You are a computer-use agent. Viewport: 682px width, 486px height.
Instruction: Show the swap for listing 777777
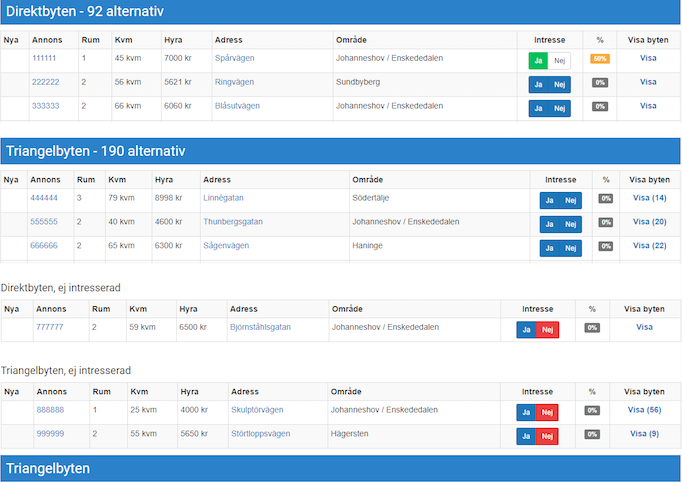[x=644, y=327]
